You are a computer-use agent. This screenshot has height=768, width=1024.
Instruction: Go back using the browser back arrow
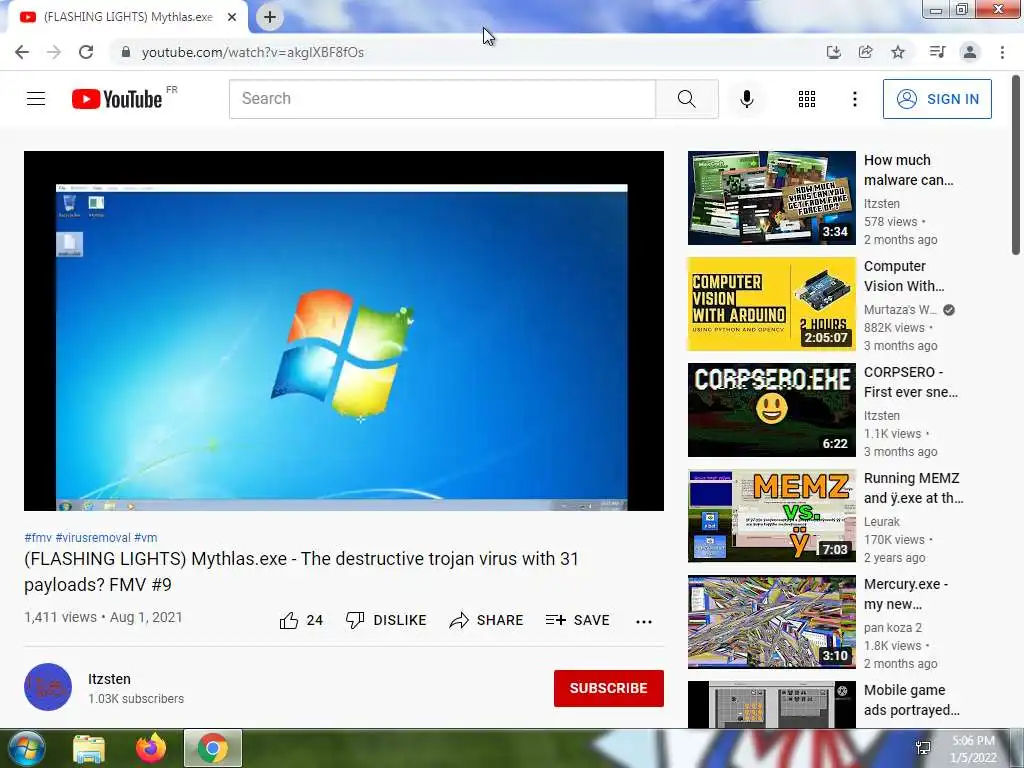[22, 52]
